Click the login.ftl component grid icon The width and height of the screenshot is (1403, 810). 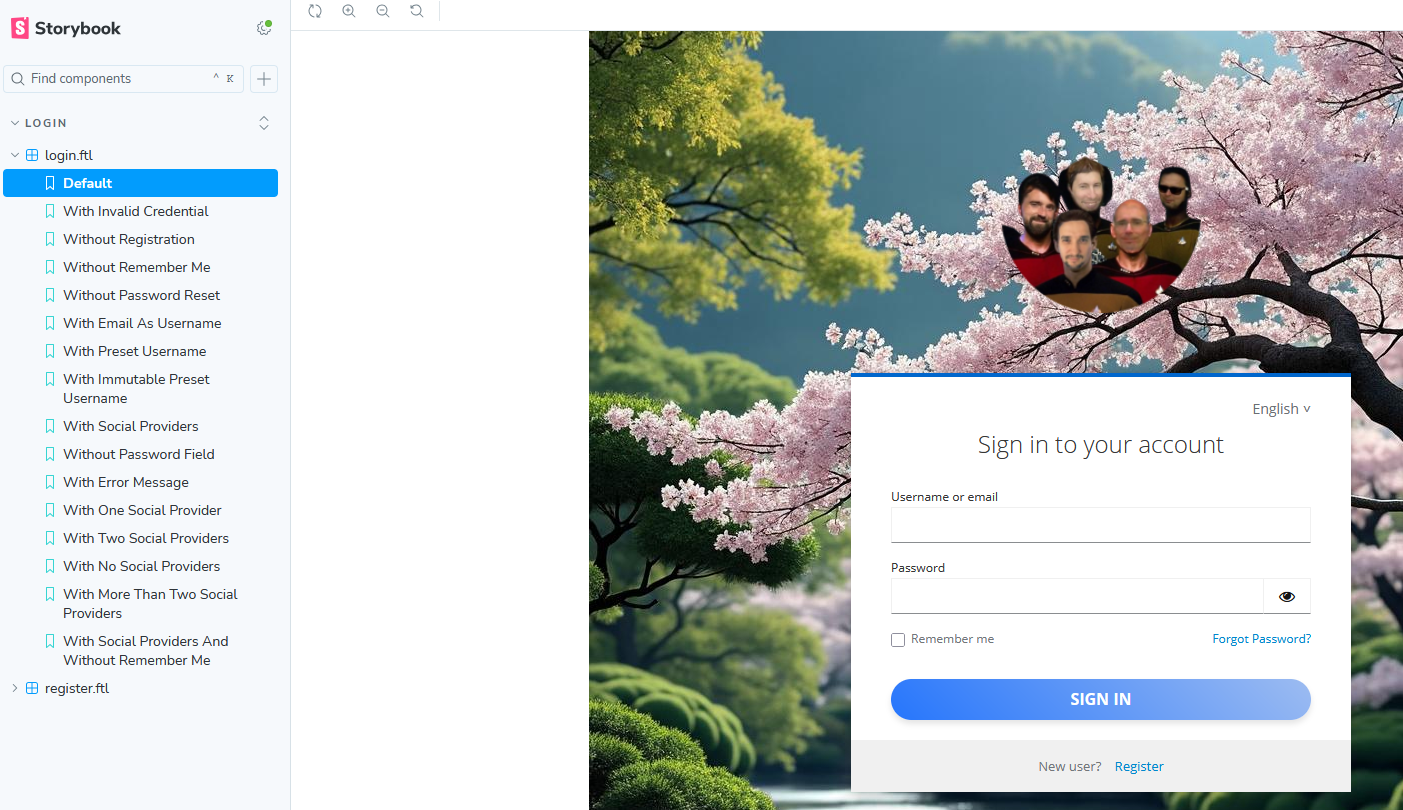point(32,155)
